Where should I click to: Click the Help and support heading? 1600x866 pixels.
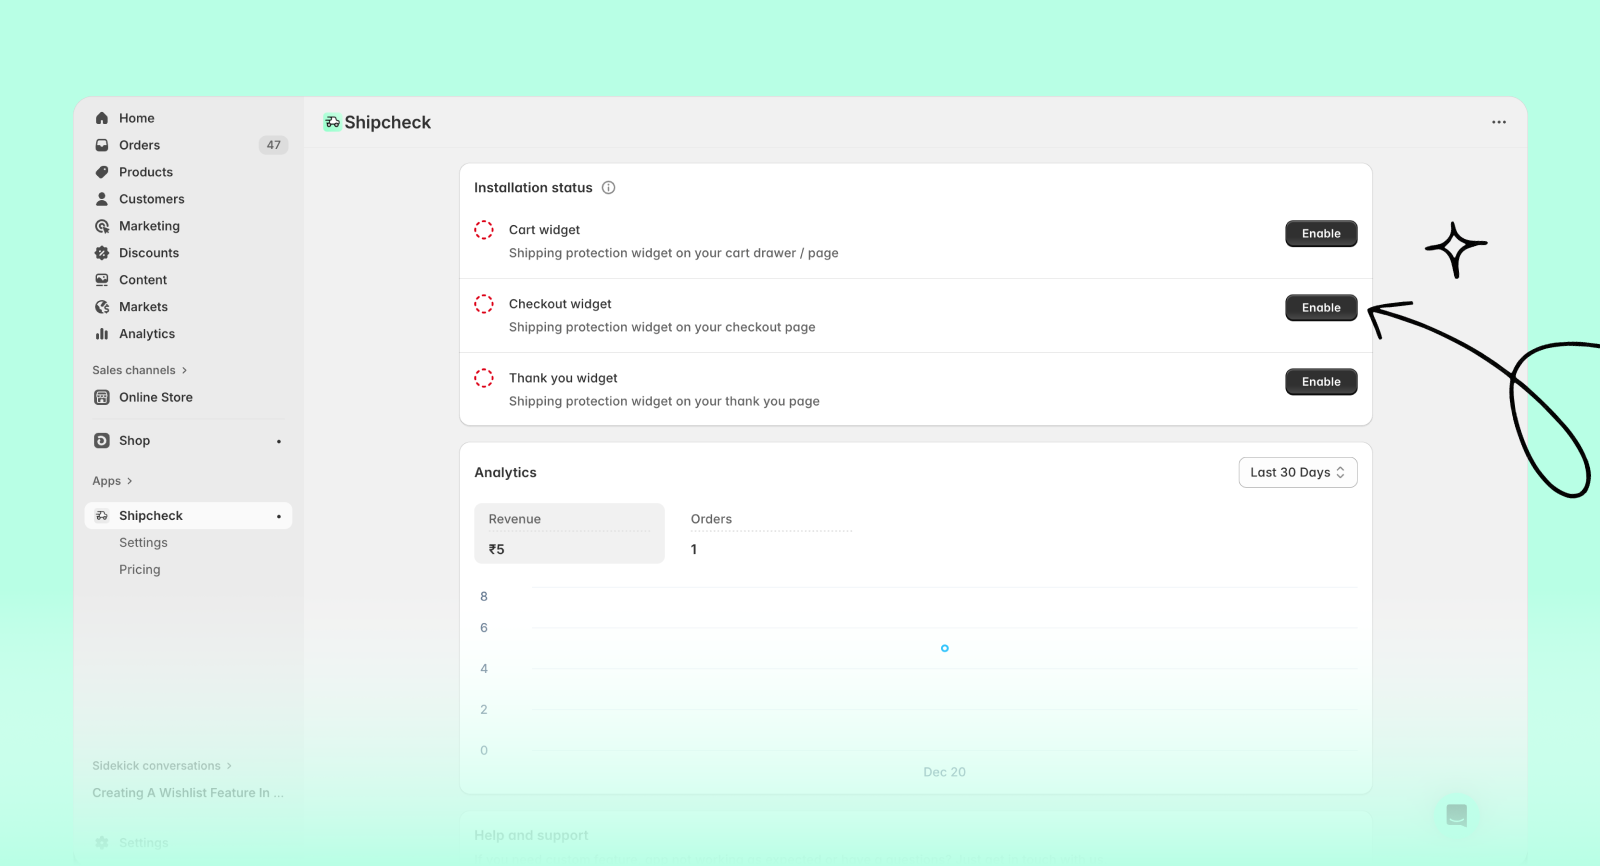[x=531, y=836]
